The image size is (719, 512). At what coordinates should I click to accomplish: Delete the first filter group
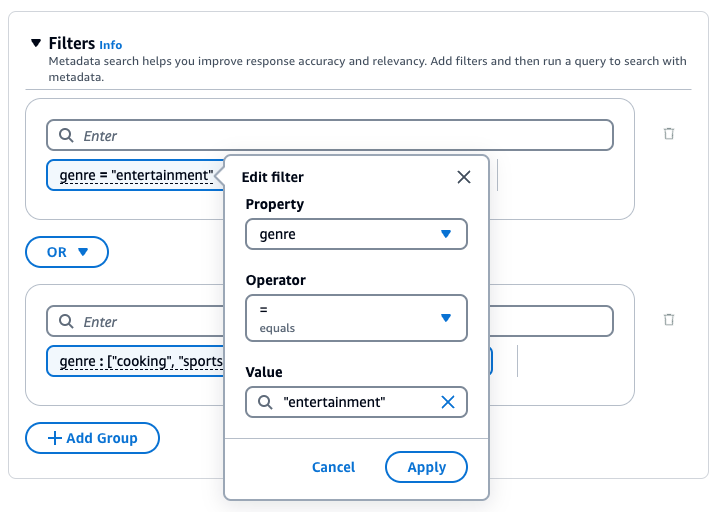pos(669,134)
